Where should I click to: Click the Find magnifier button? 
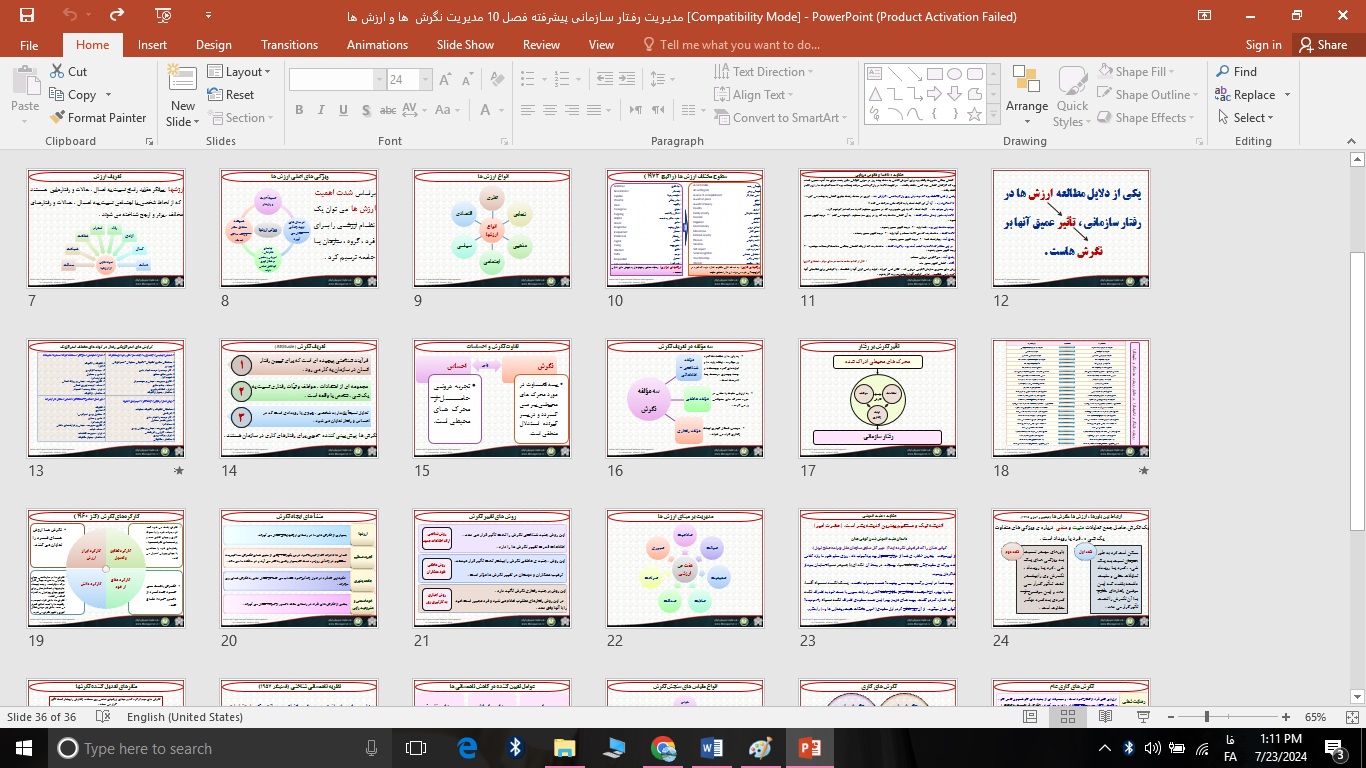tap(1237, 72)
